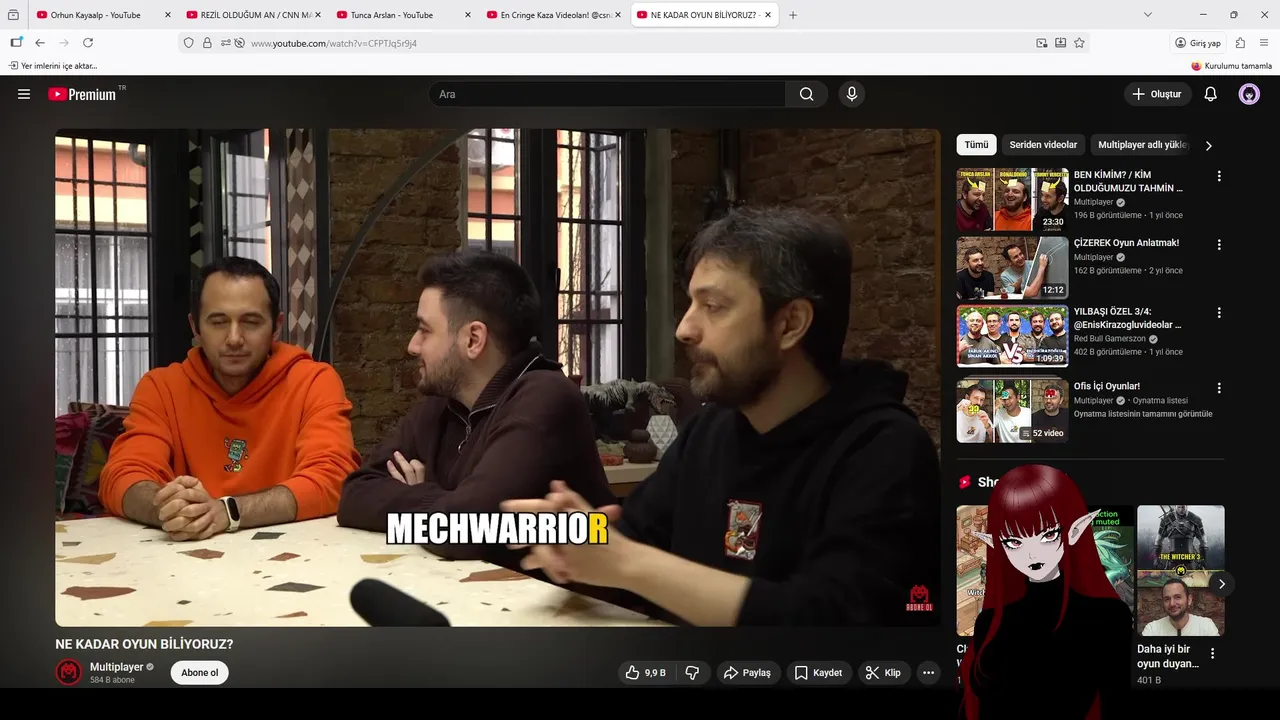Open BEN KİMİM video thumbnail
The image size is (1280, 720).
1012,200
